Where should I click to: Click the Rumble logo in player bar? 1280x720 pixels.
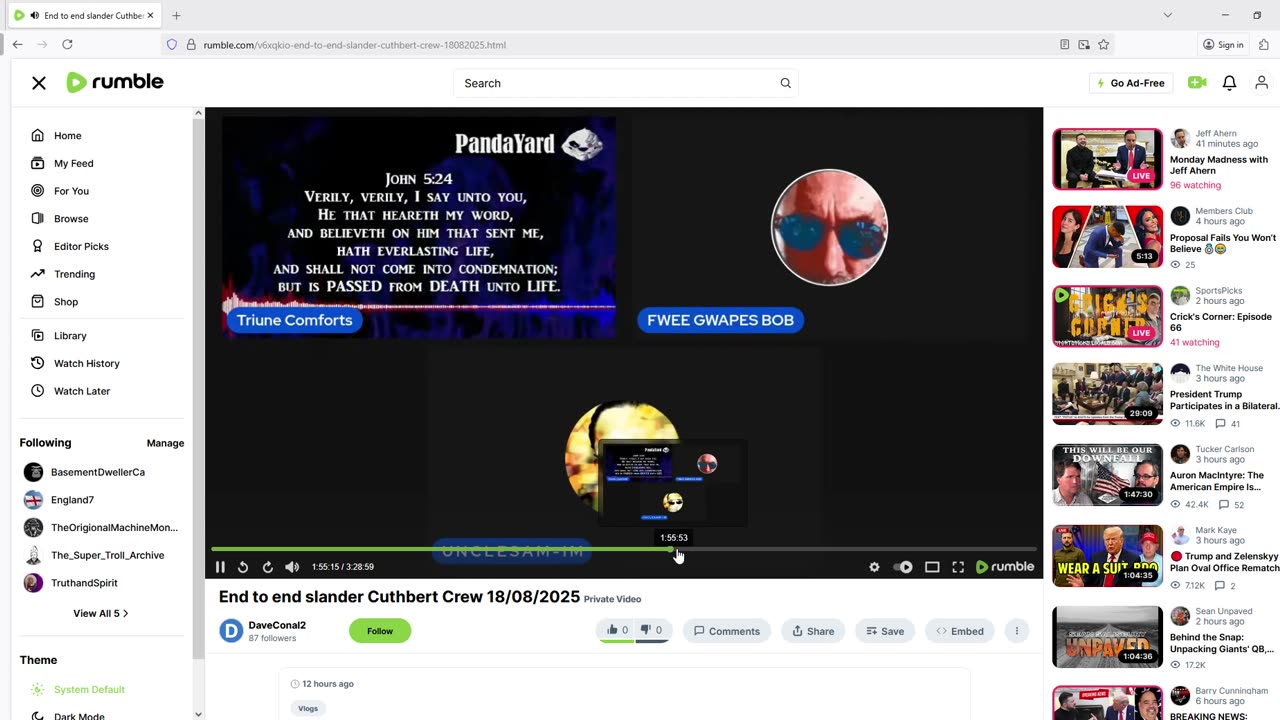[1005, 567]
